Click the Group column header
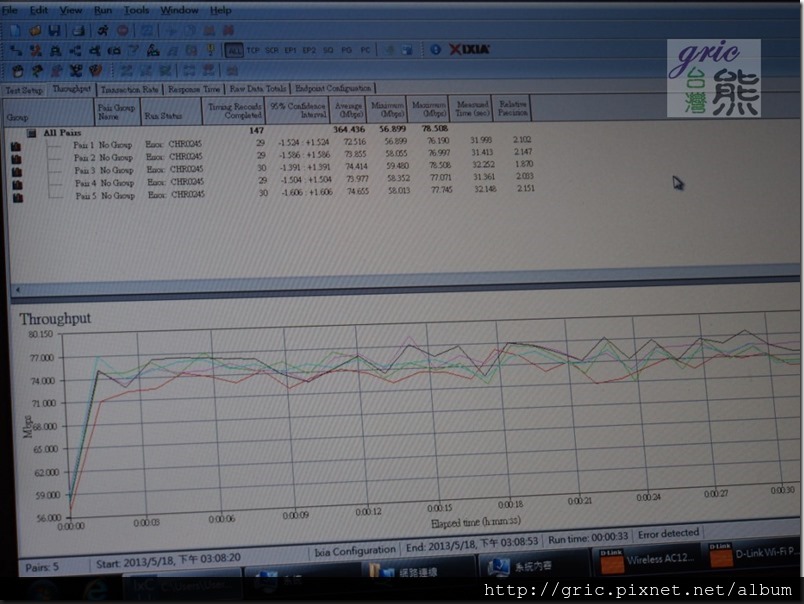 pos(48,112)
